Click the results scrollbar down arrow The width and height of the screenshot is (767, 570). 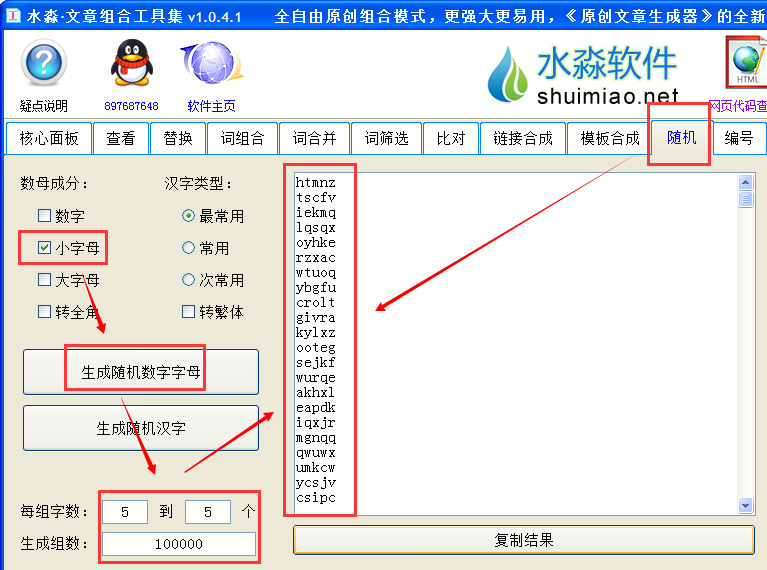point(745,506)
